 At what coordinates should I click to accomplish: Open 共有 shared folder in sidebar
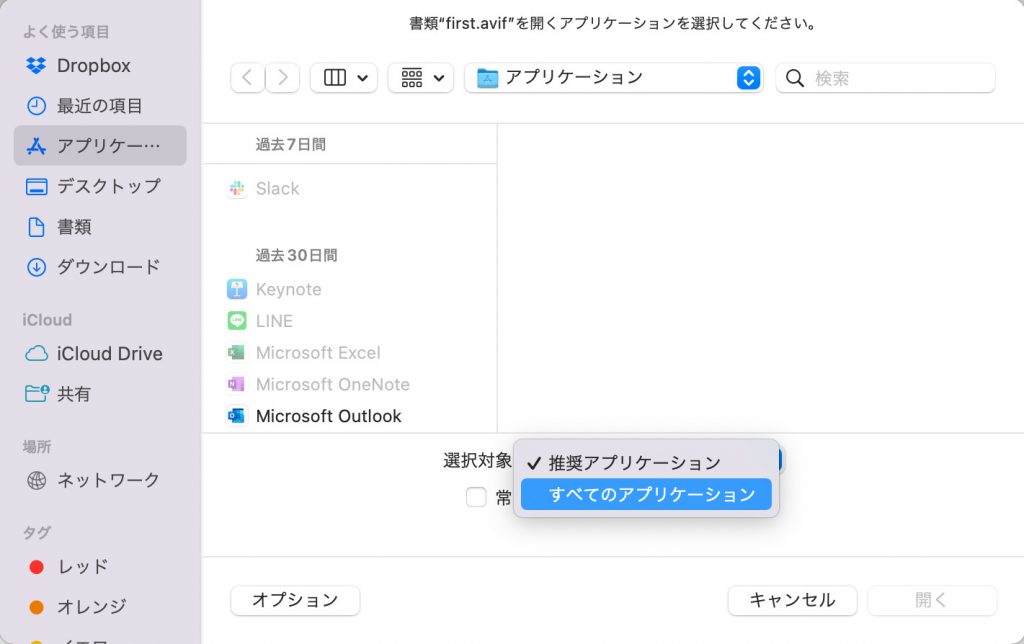pyautogui.click(x=100, y=394)
